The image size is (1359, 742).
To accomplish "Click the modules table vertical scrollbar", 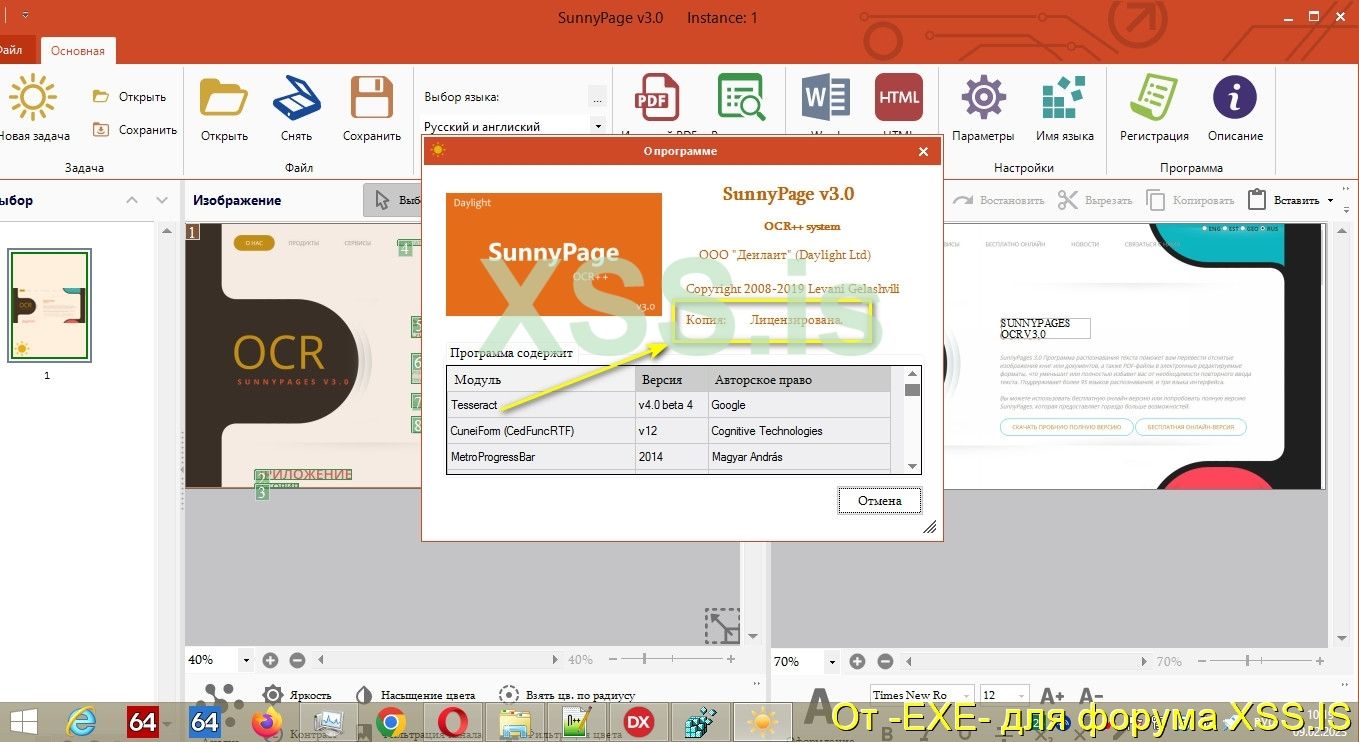I will pos(912,420).
